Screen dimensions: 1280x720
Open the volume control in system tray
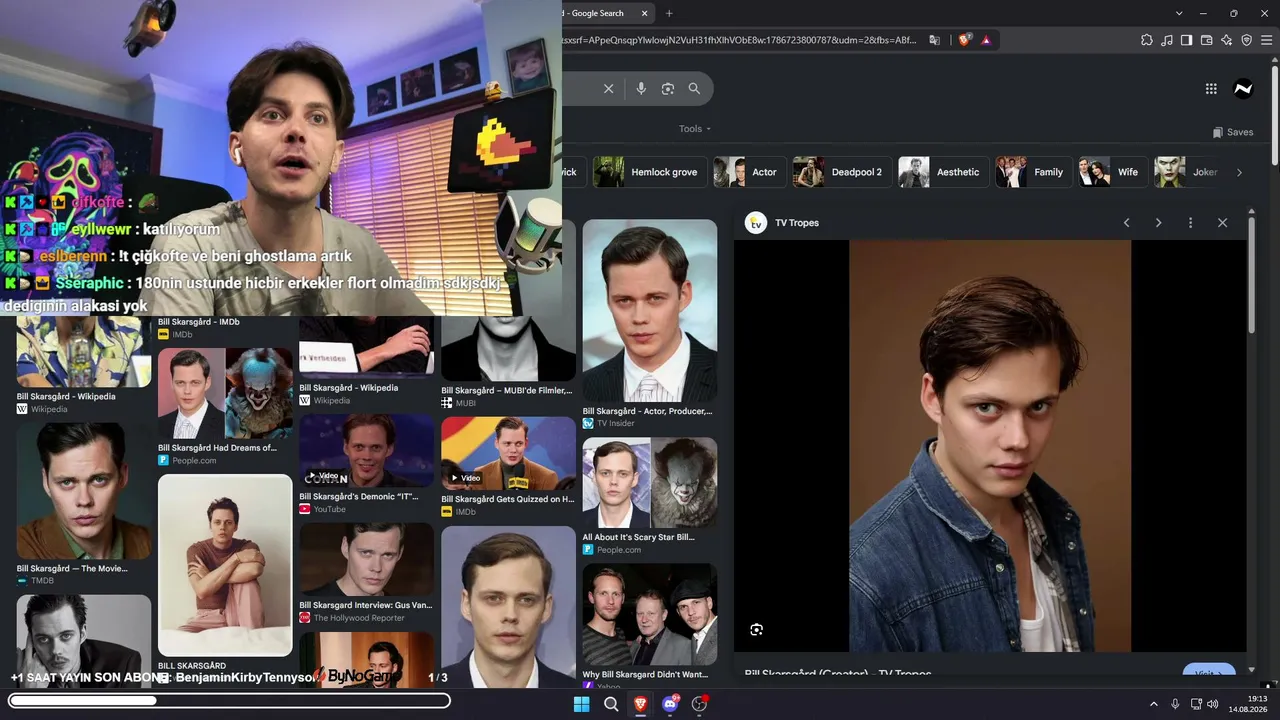tap(1213, 704)
